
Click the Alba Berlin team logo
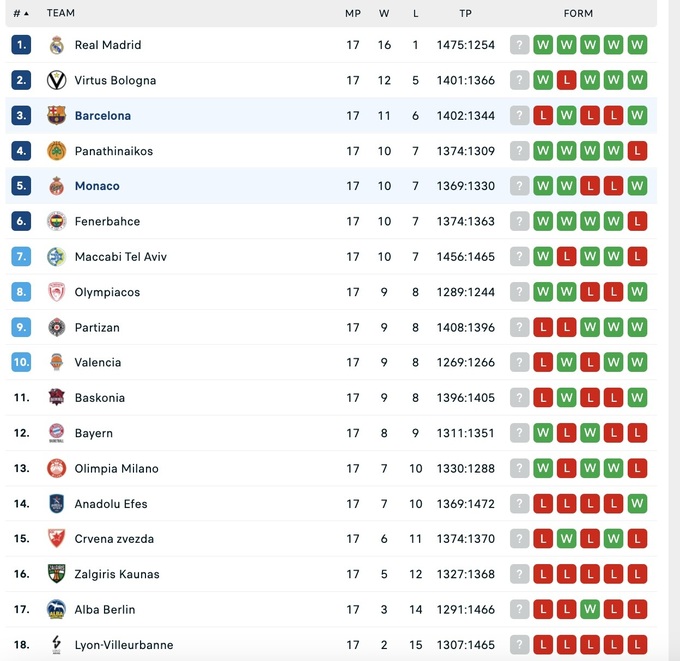coord(57,609)
